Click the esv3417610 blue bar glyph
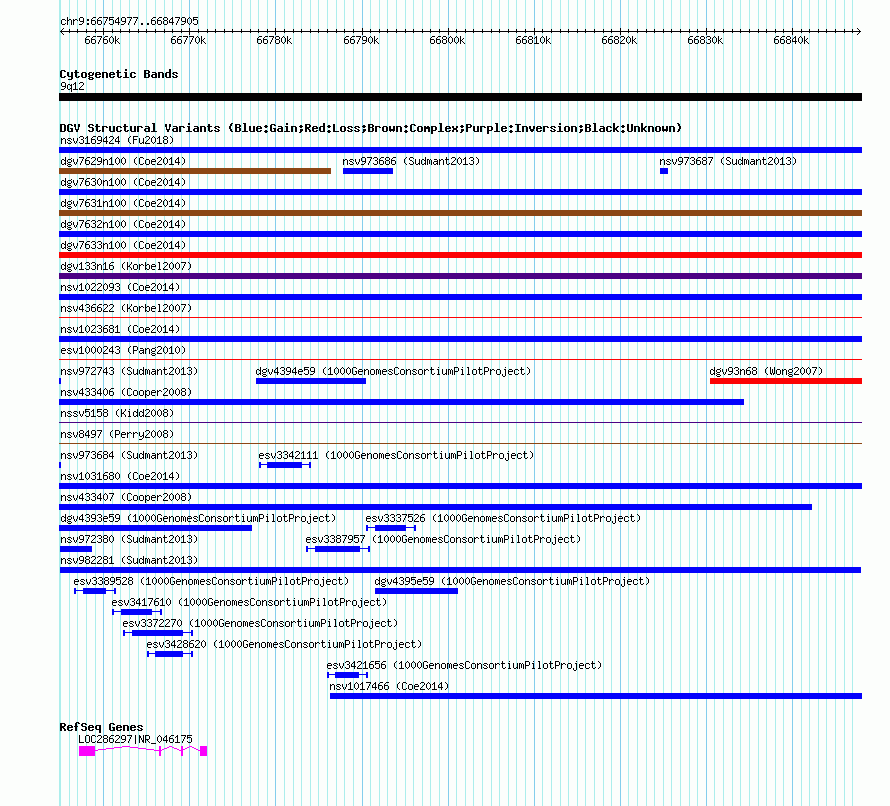The image size is (890, 806). [x=137, y=612]
